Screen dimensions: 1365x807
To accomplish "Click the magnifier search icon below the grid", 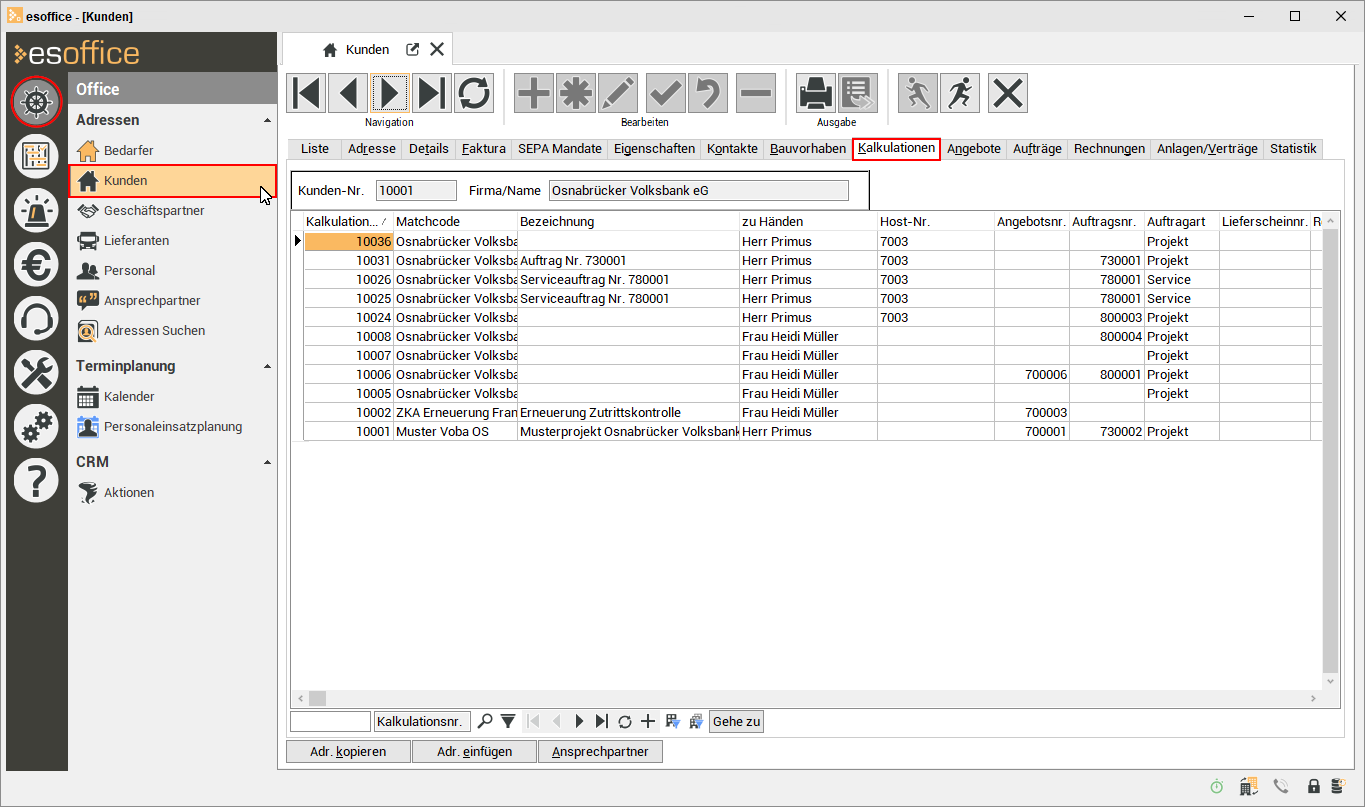I will pyautogui.click(x=485, y=721).
